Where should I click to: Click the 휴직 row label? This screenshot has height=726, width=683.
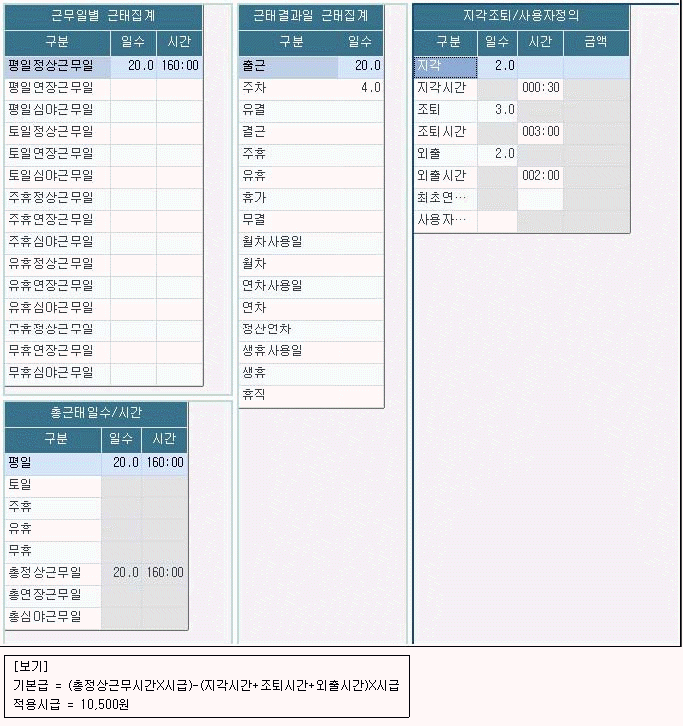pos(254,395)
